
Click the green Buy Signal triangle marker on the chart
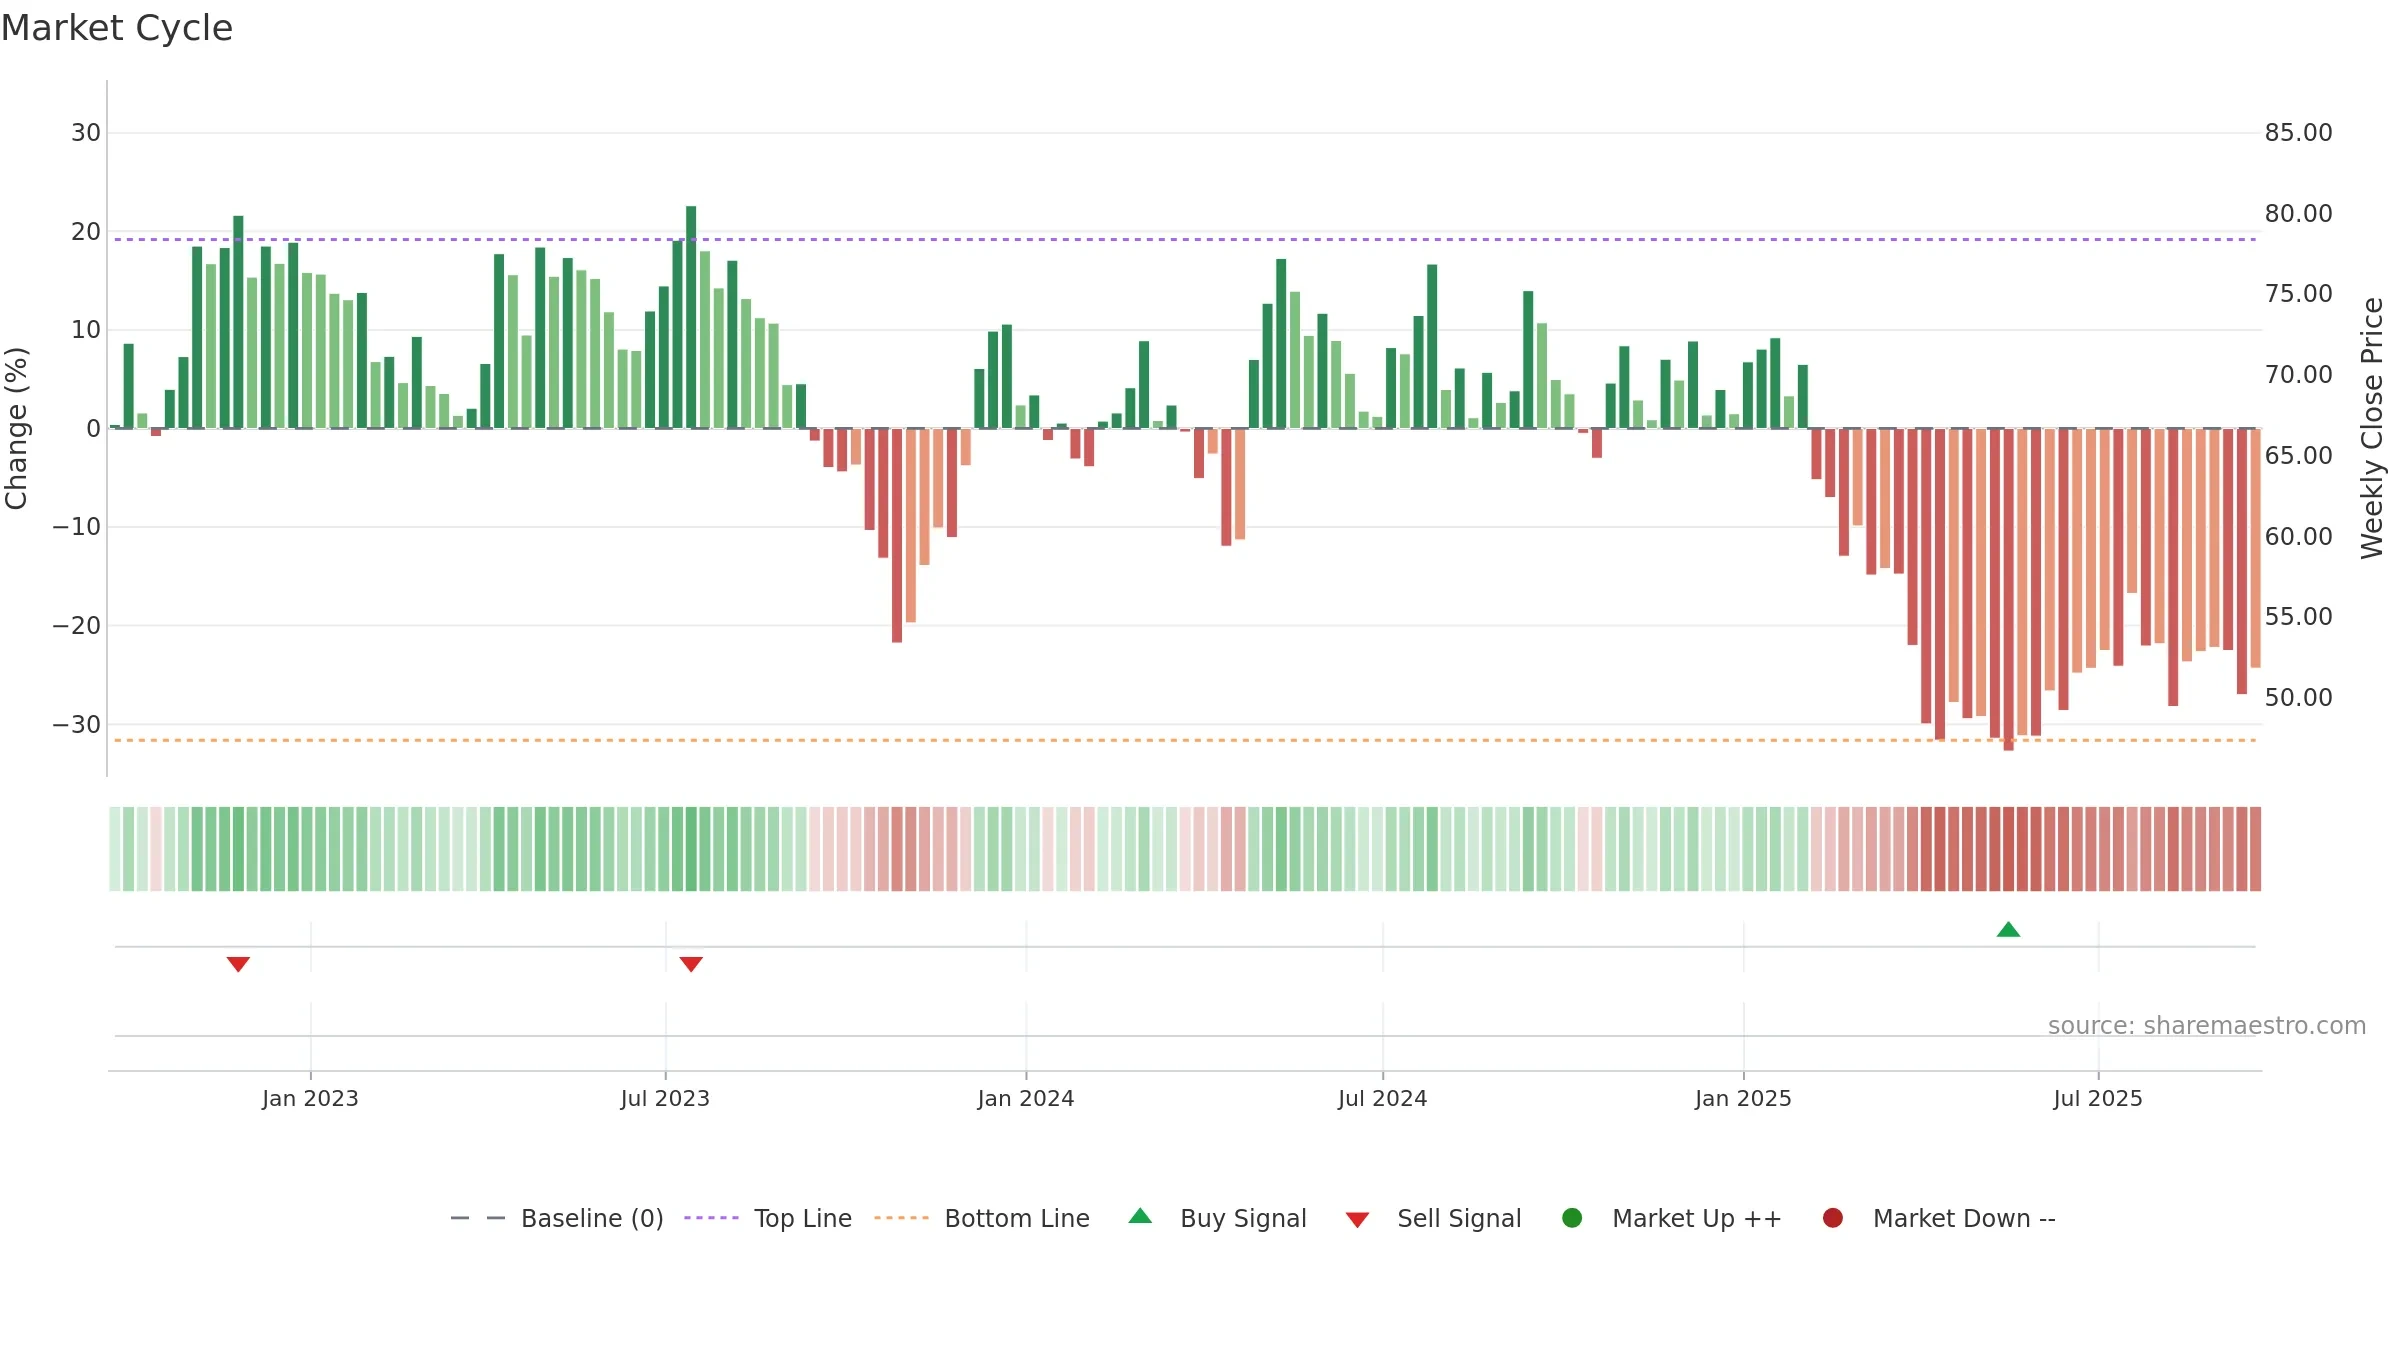pyautogui.click(x=2008, y=930)
